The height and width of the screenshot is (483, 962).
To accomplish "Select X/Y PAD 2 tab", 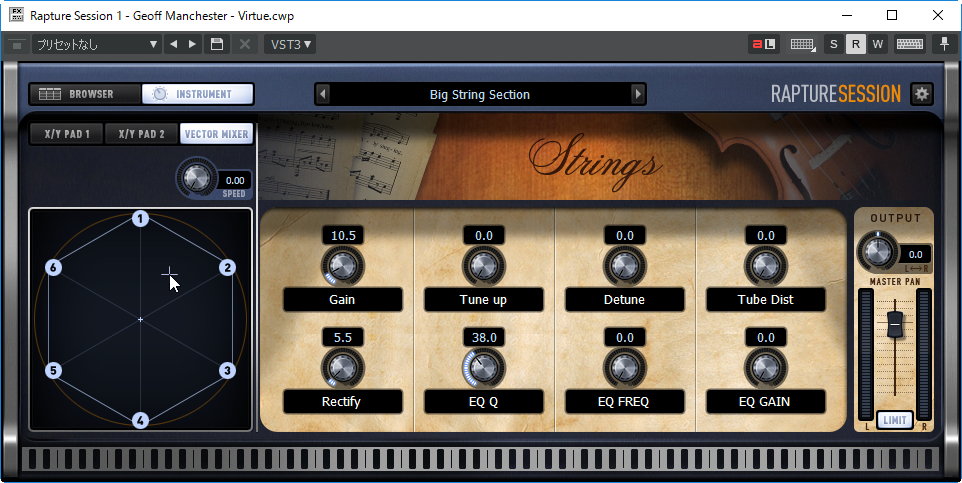I will pyautogui.click(x=142, y=134).
